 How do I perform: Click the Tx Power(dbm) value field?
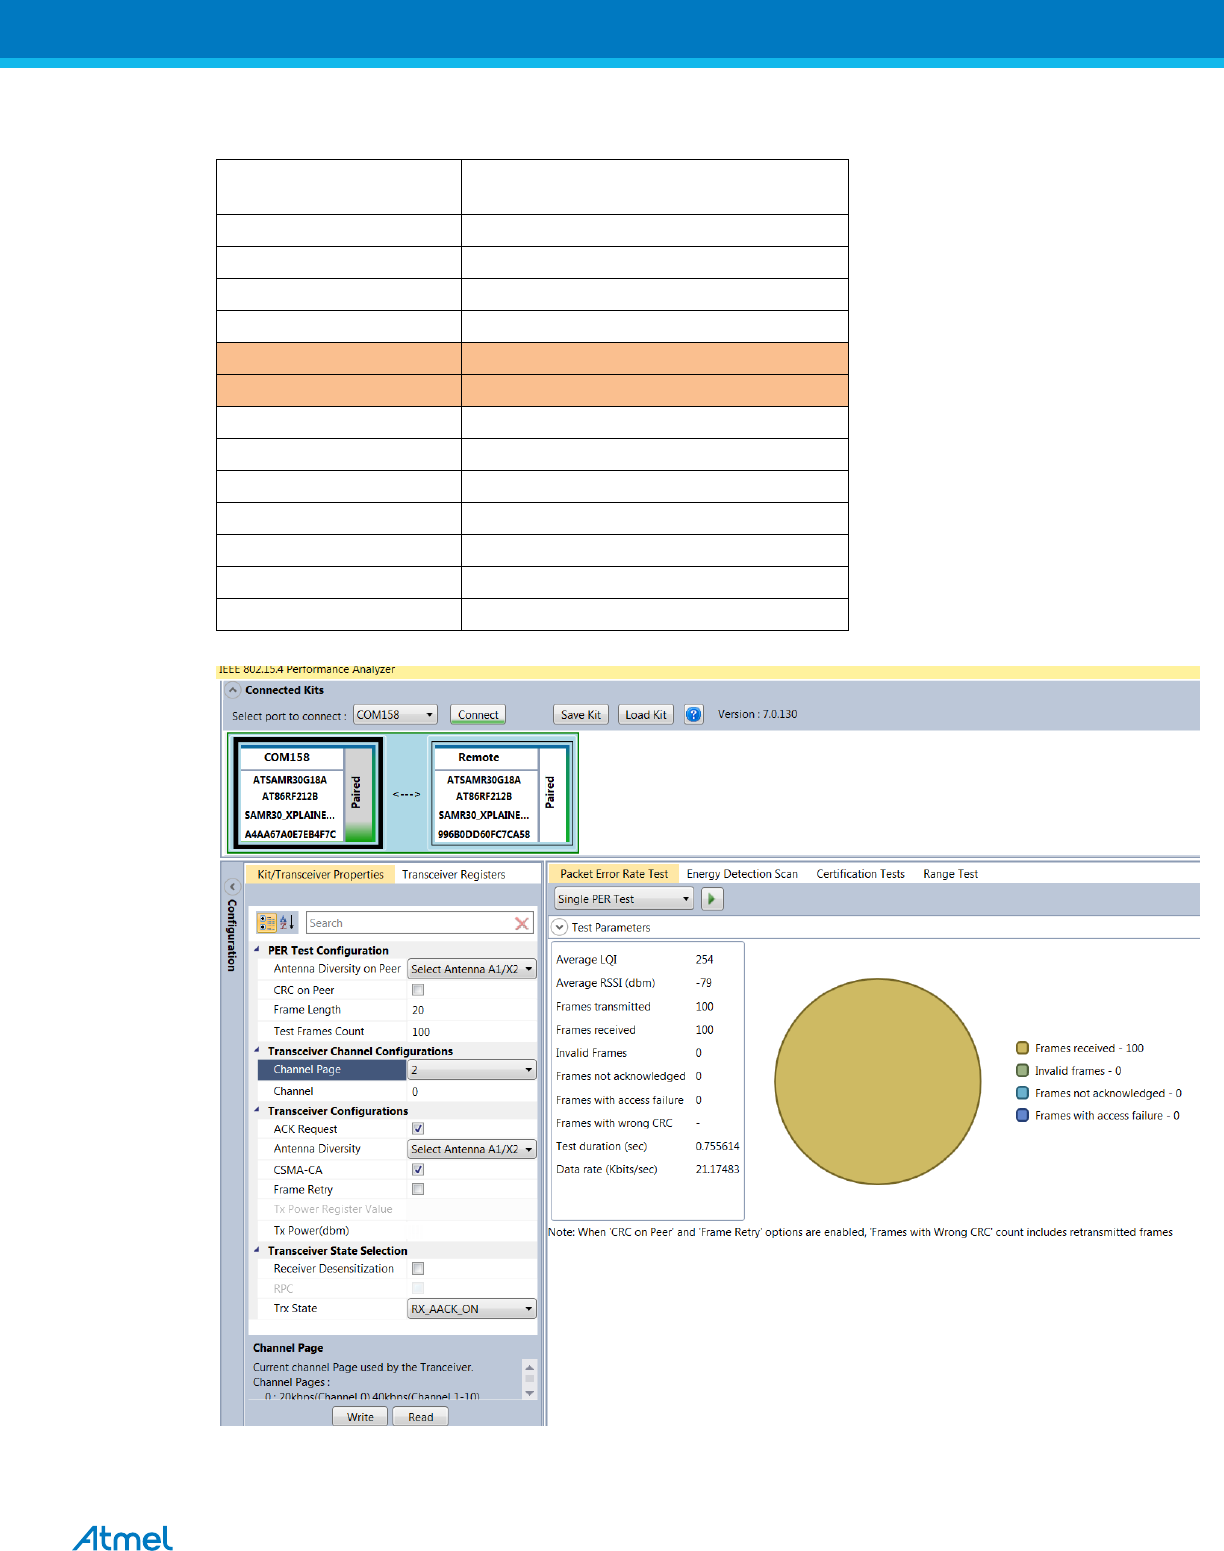tap(472, 1231)
